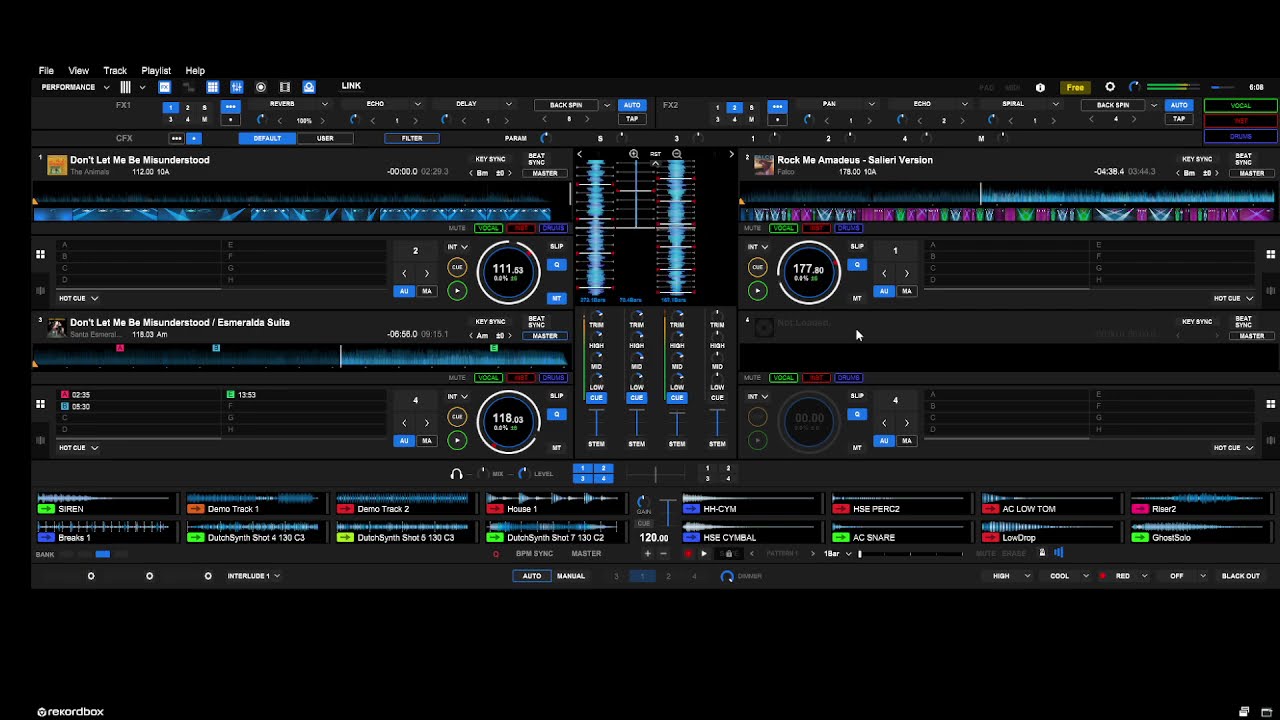The height and width of the screenshot is (720, 1280).
Task: Open the DELAY effect dropdown in FX1
Action: click(x=508, y=104)
